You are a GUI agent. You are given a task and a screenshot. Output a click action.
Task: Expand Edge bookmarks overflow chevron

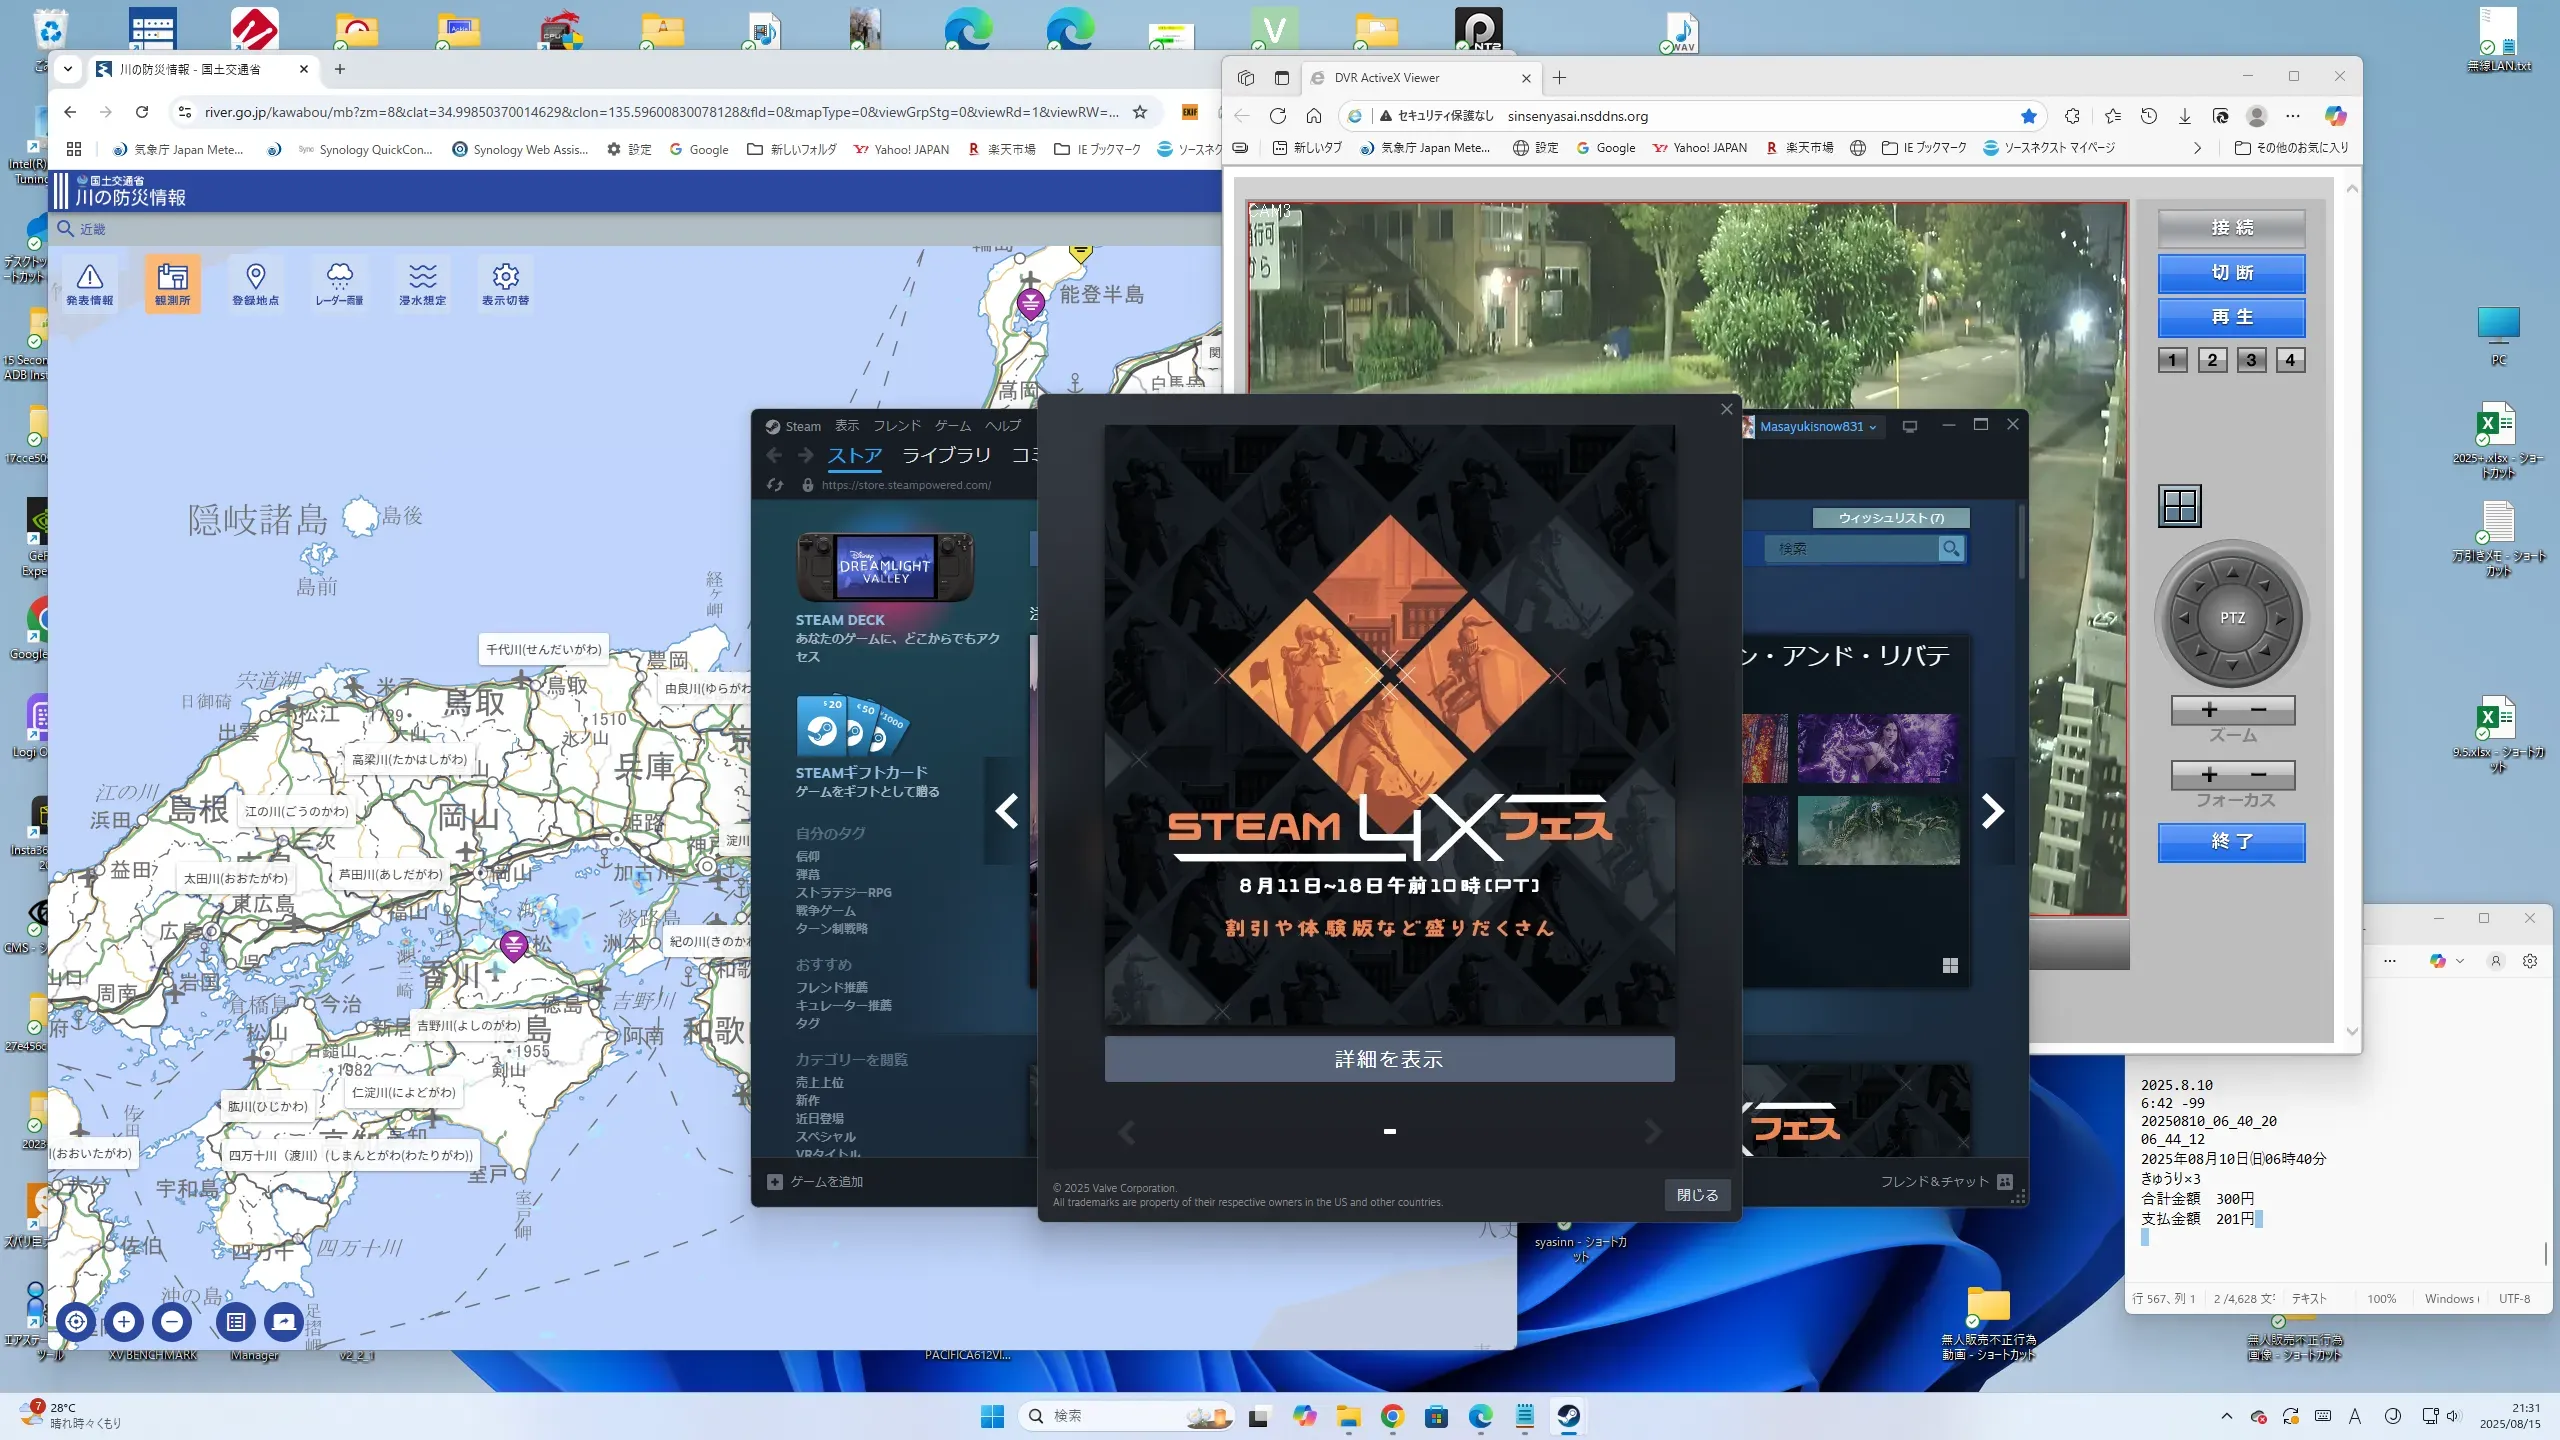[2197, 148]
